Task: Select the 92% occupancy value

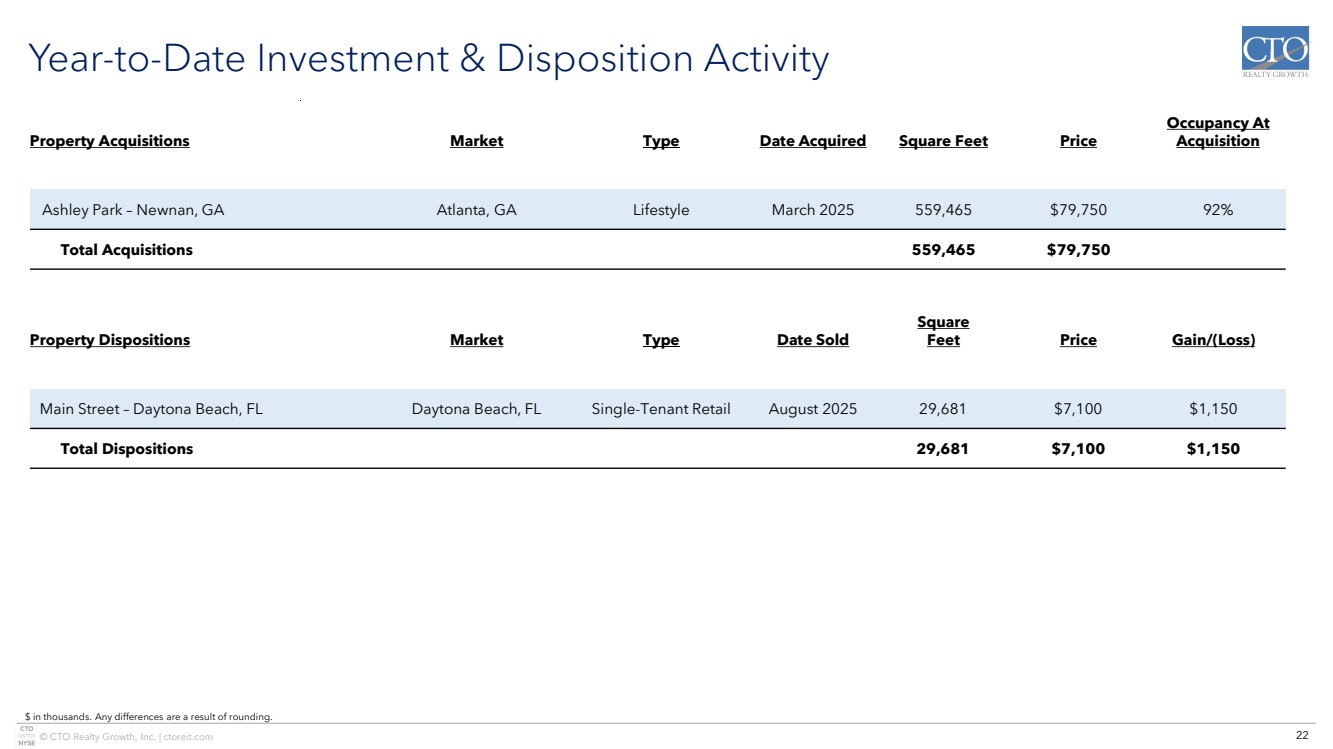Action: click(x=1217, y=210)
